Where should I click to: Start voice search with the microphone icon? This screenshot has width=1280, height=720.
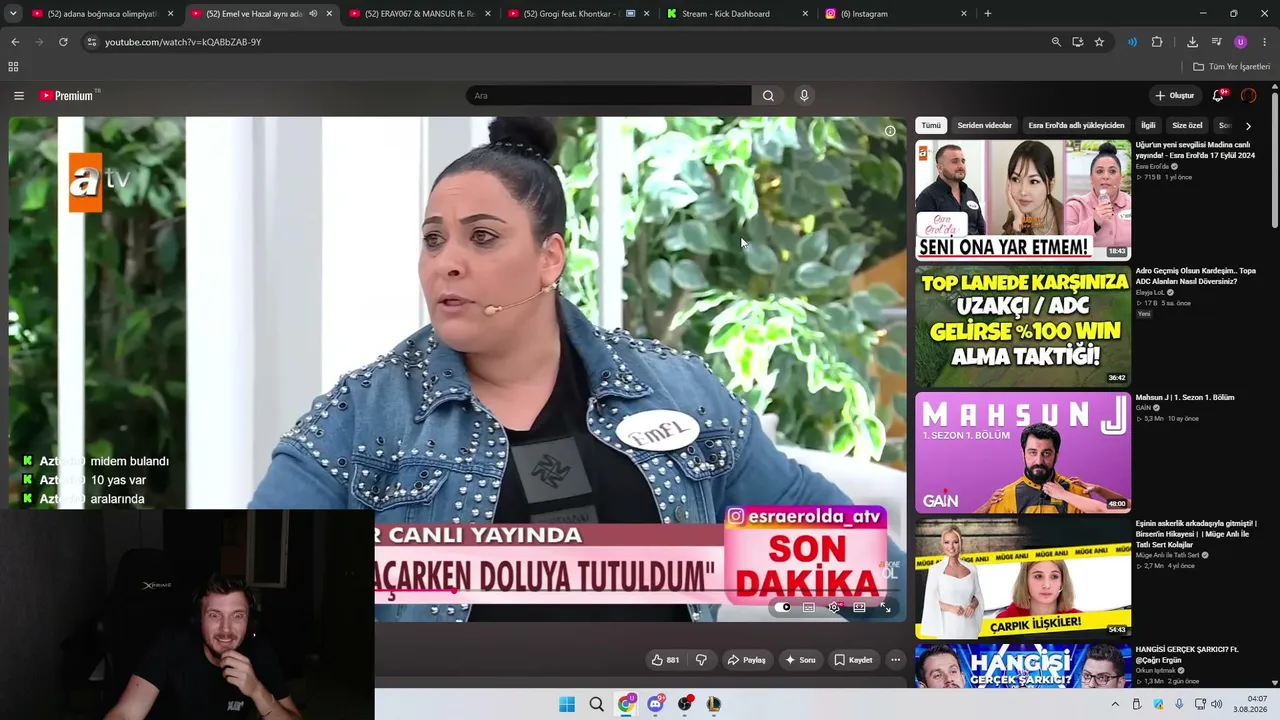pos(804,96)
